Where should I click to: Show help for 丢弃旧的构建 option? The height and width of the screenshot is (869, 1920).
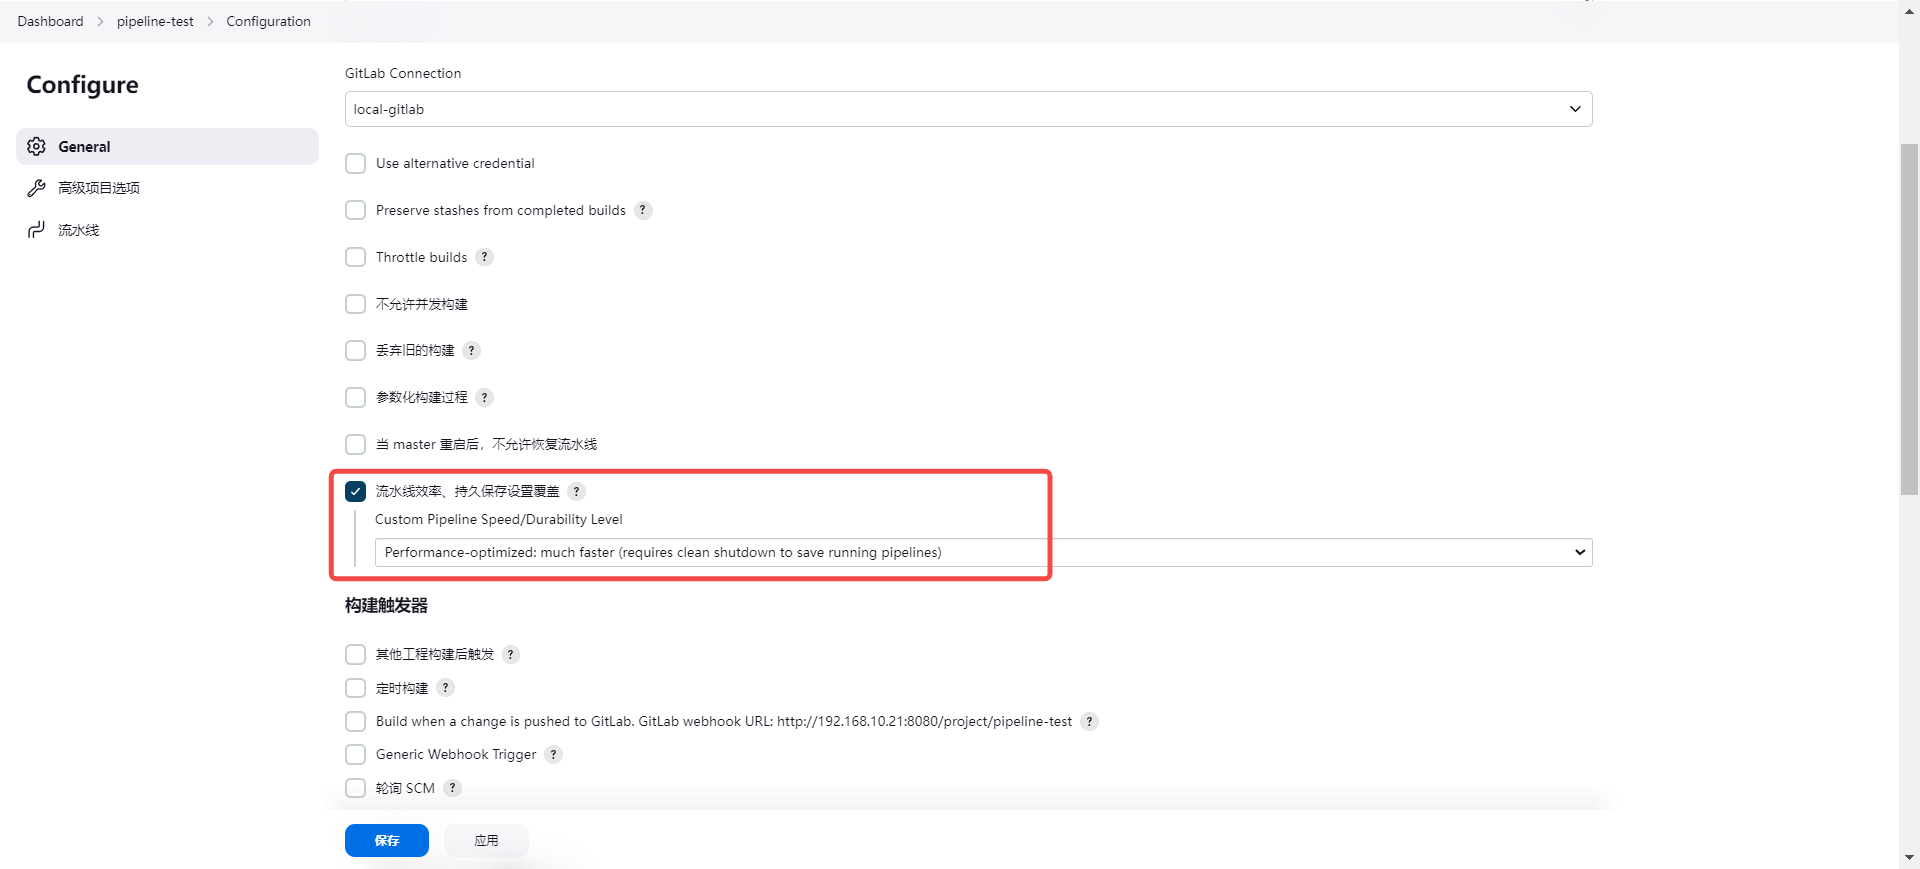coord(471,351)
